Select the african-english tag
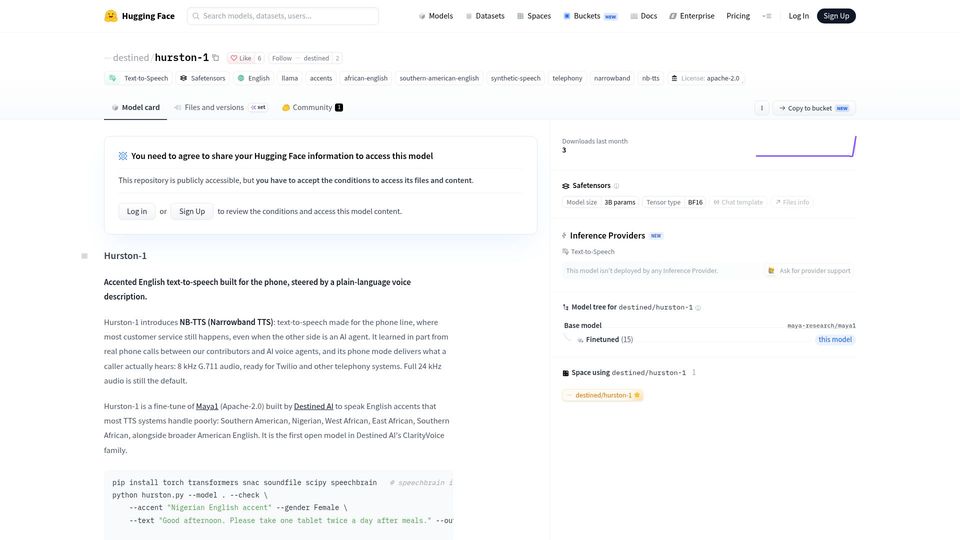This screenshot has height=540, width=960. point(366,78)
